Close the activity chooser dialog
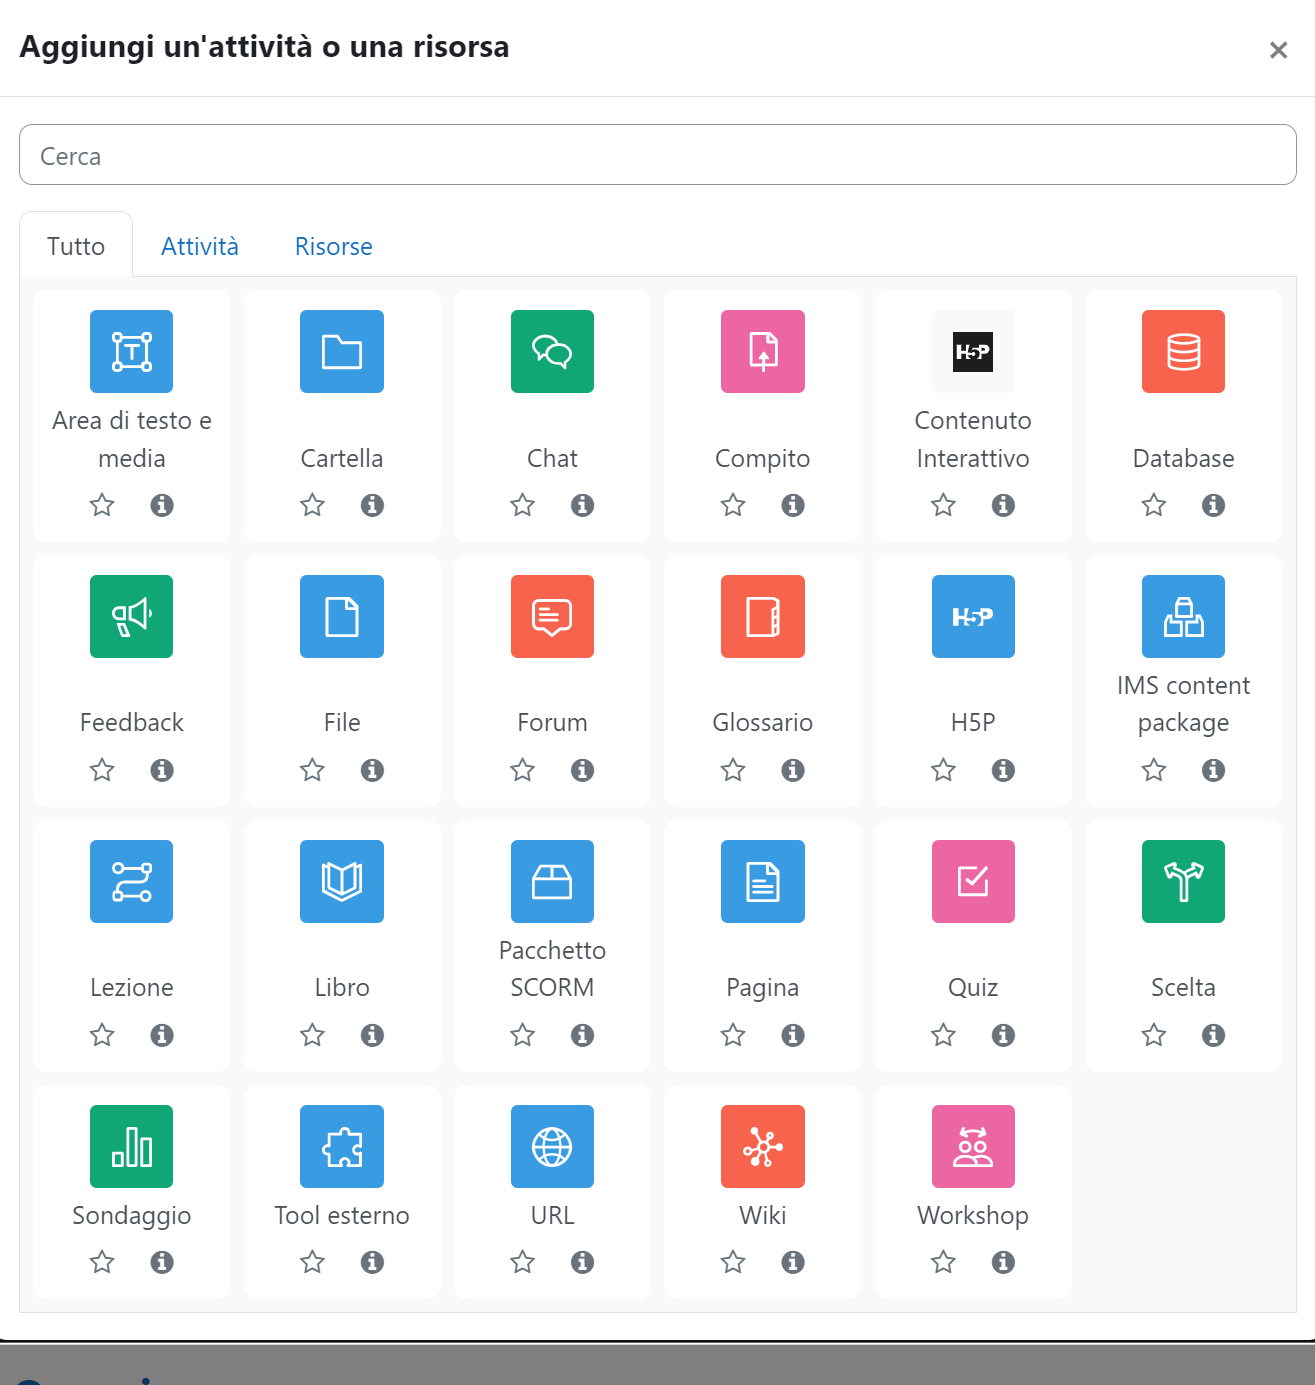 coord(1278,50)
